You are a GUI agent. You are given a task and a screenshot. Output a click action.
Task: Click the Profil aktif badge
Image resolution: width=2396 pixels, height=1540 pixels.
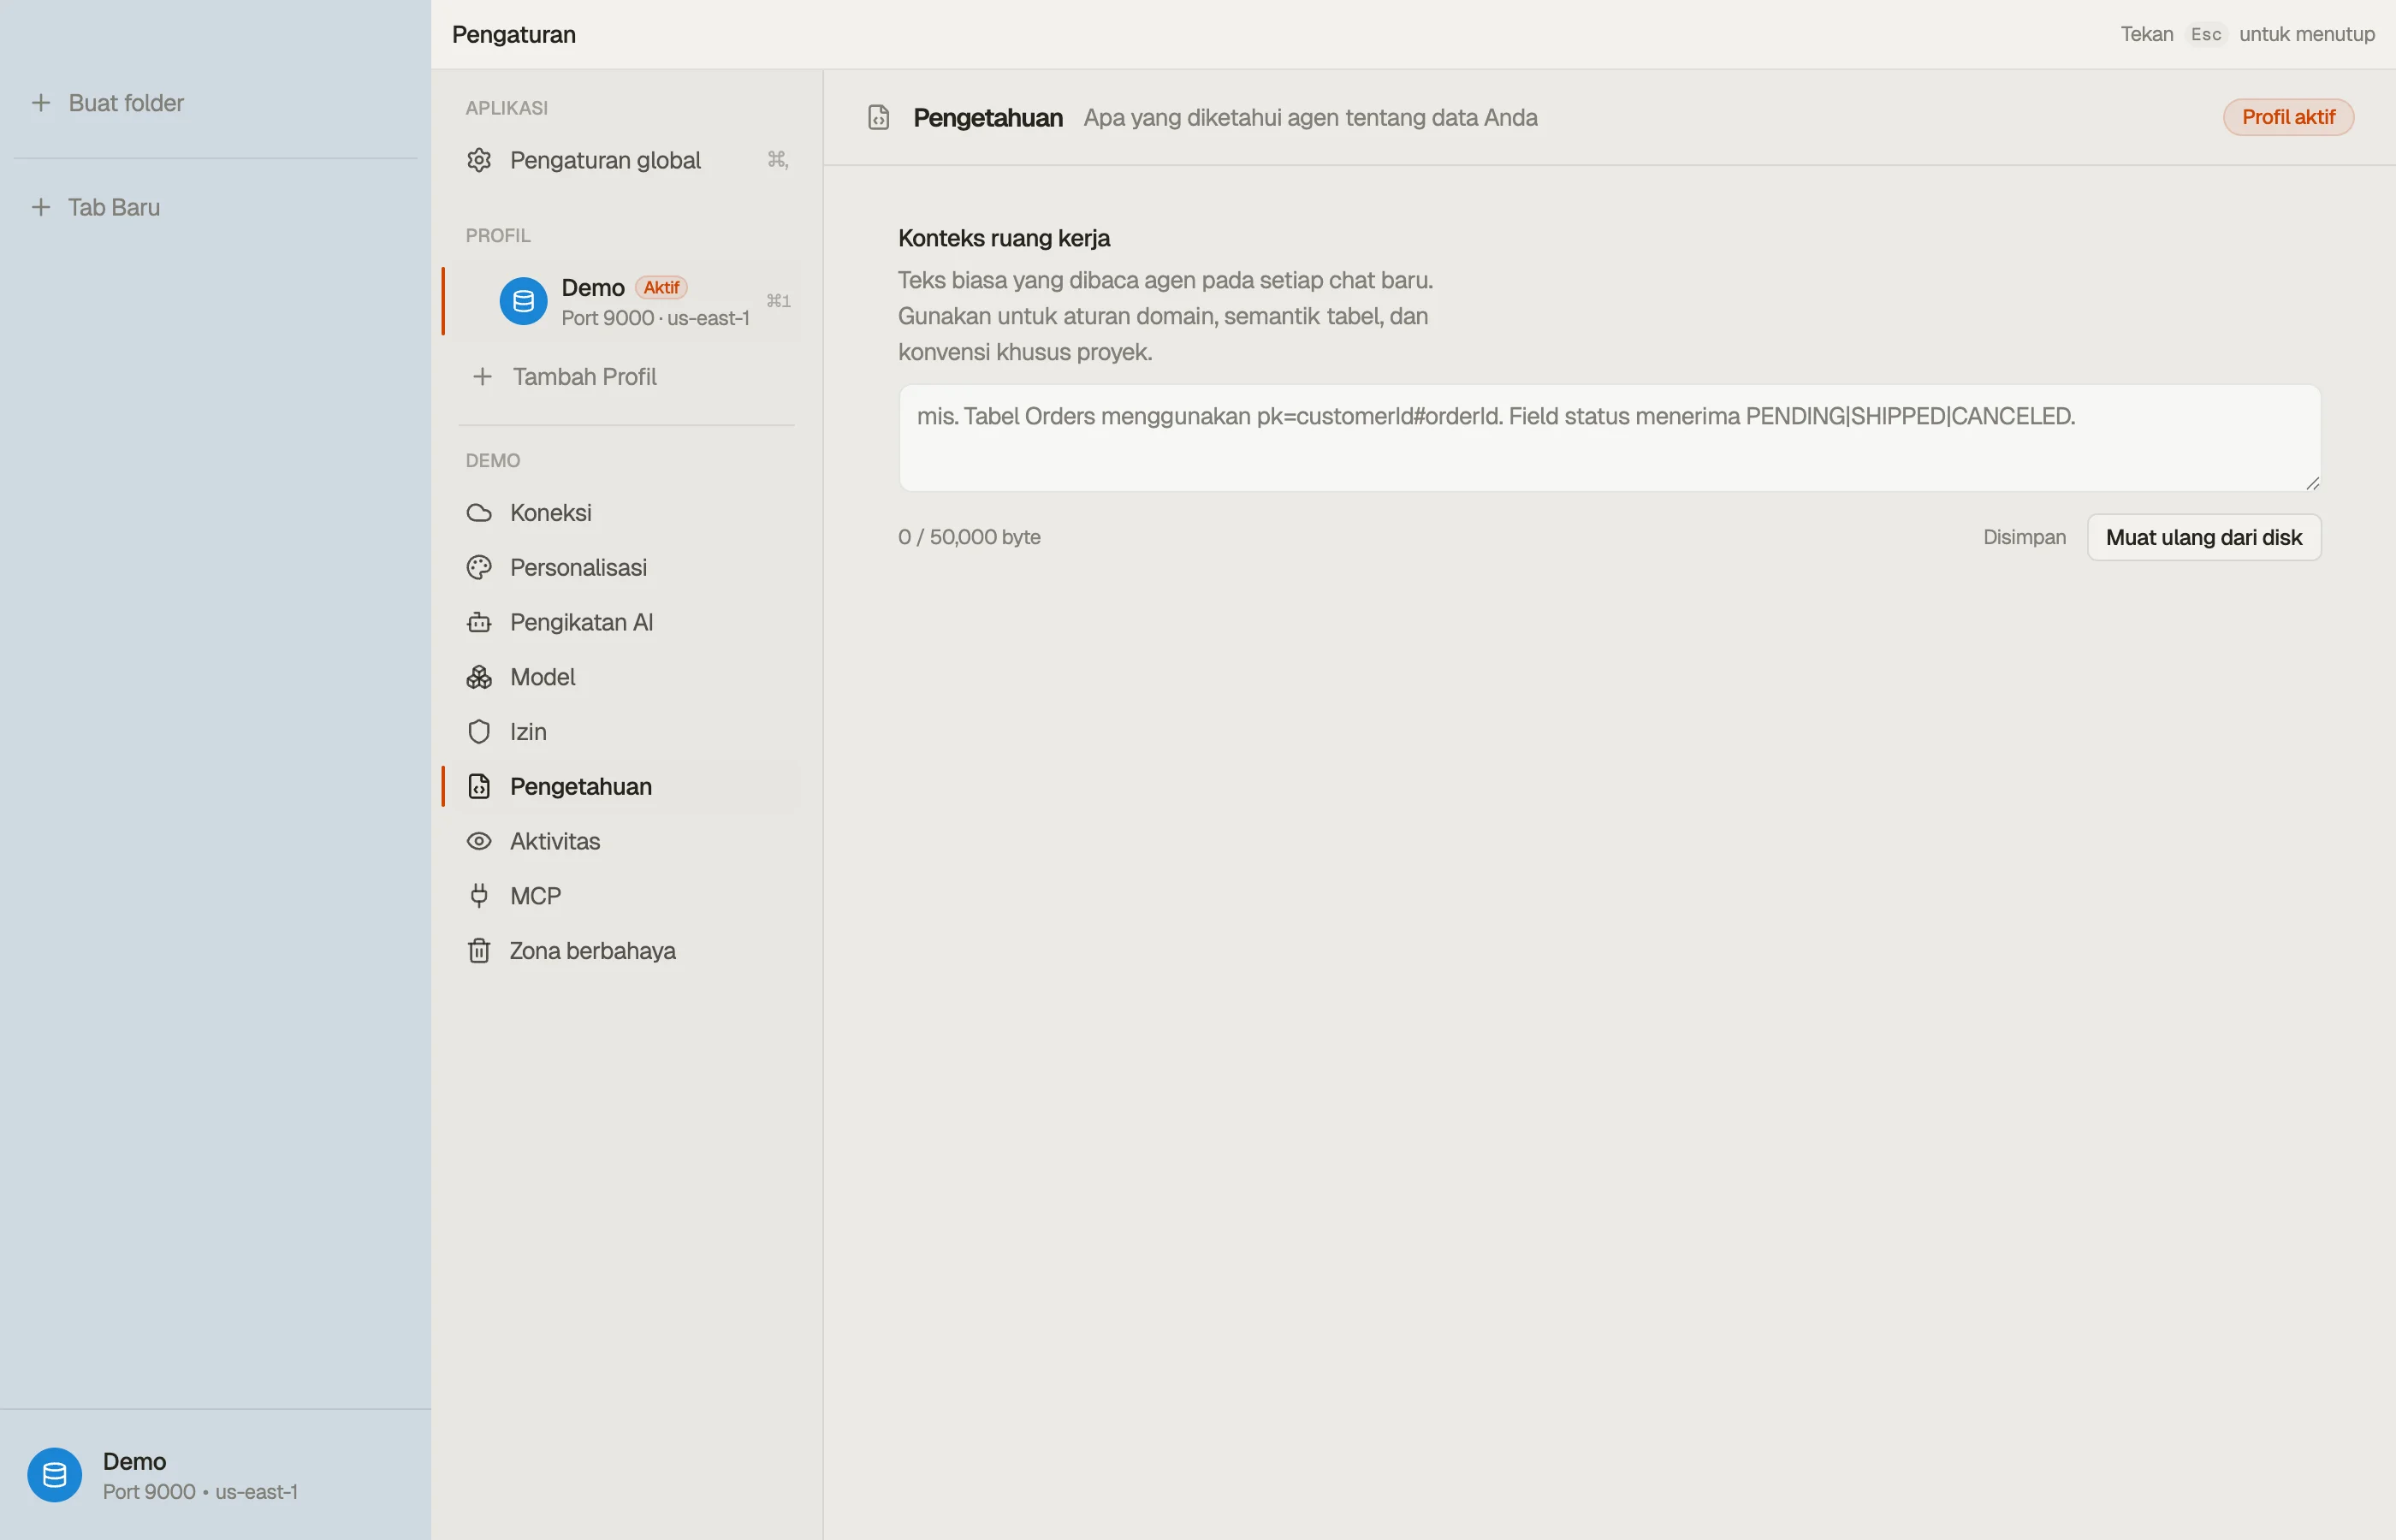pos(2288,117)
